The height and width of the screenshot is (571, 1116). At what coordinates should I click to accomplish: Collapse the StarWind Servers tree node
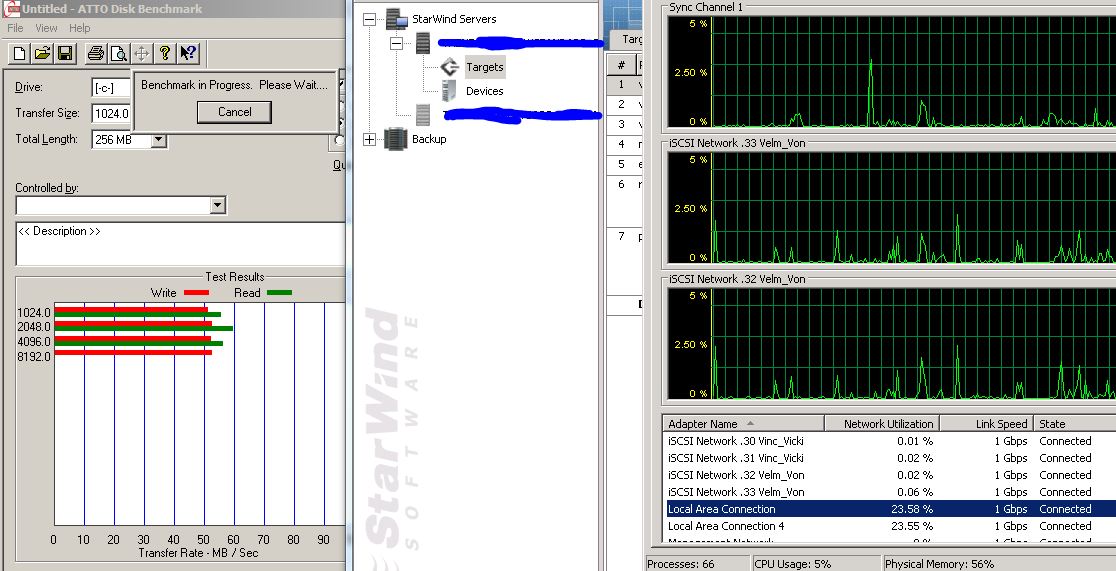(369, 19)
